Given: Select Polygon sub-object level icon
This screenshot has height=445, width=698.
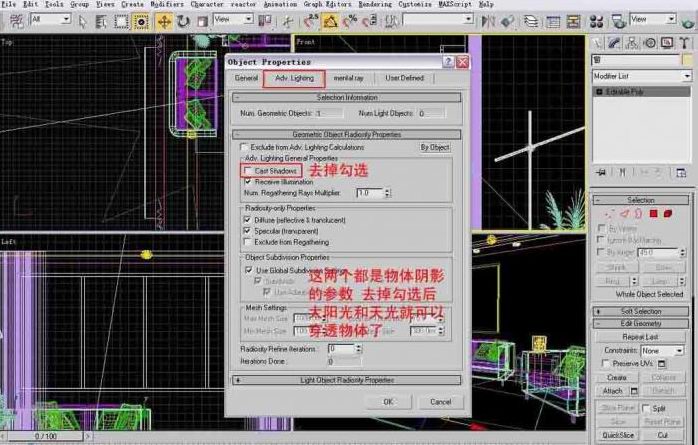Looking at the screenshot, I should [653, 213].
